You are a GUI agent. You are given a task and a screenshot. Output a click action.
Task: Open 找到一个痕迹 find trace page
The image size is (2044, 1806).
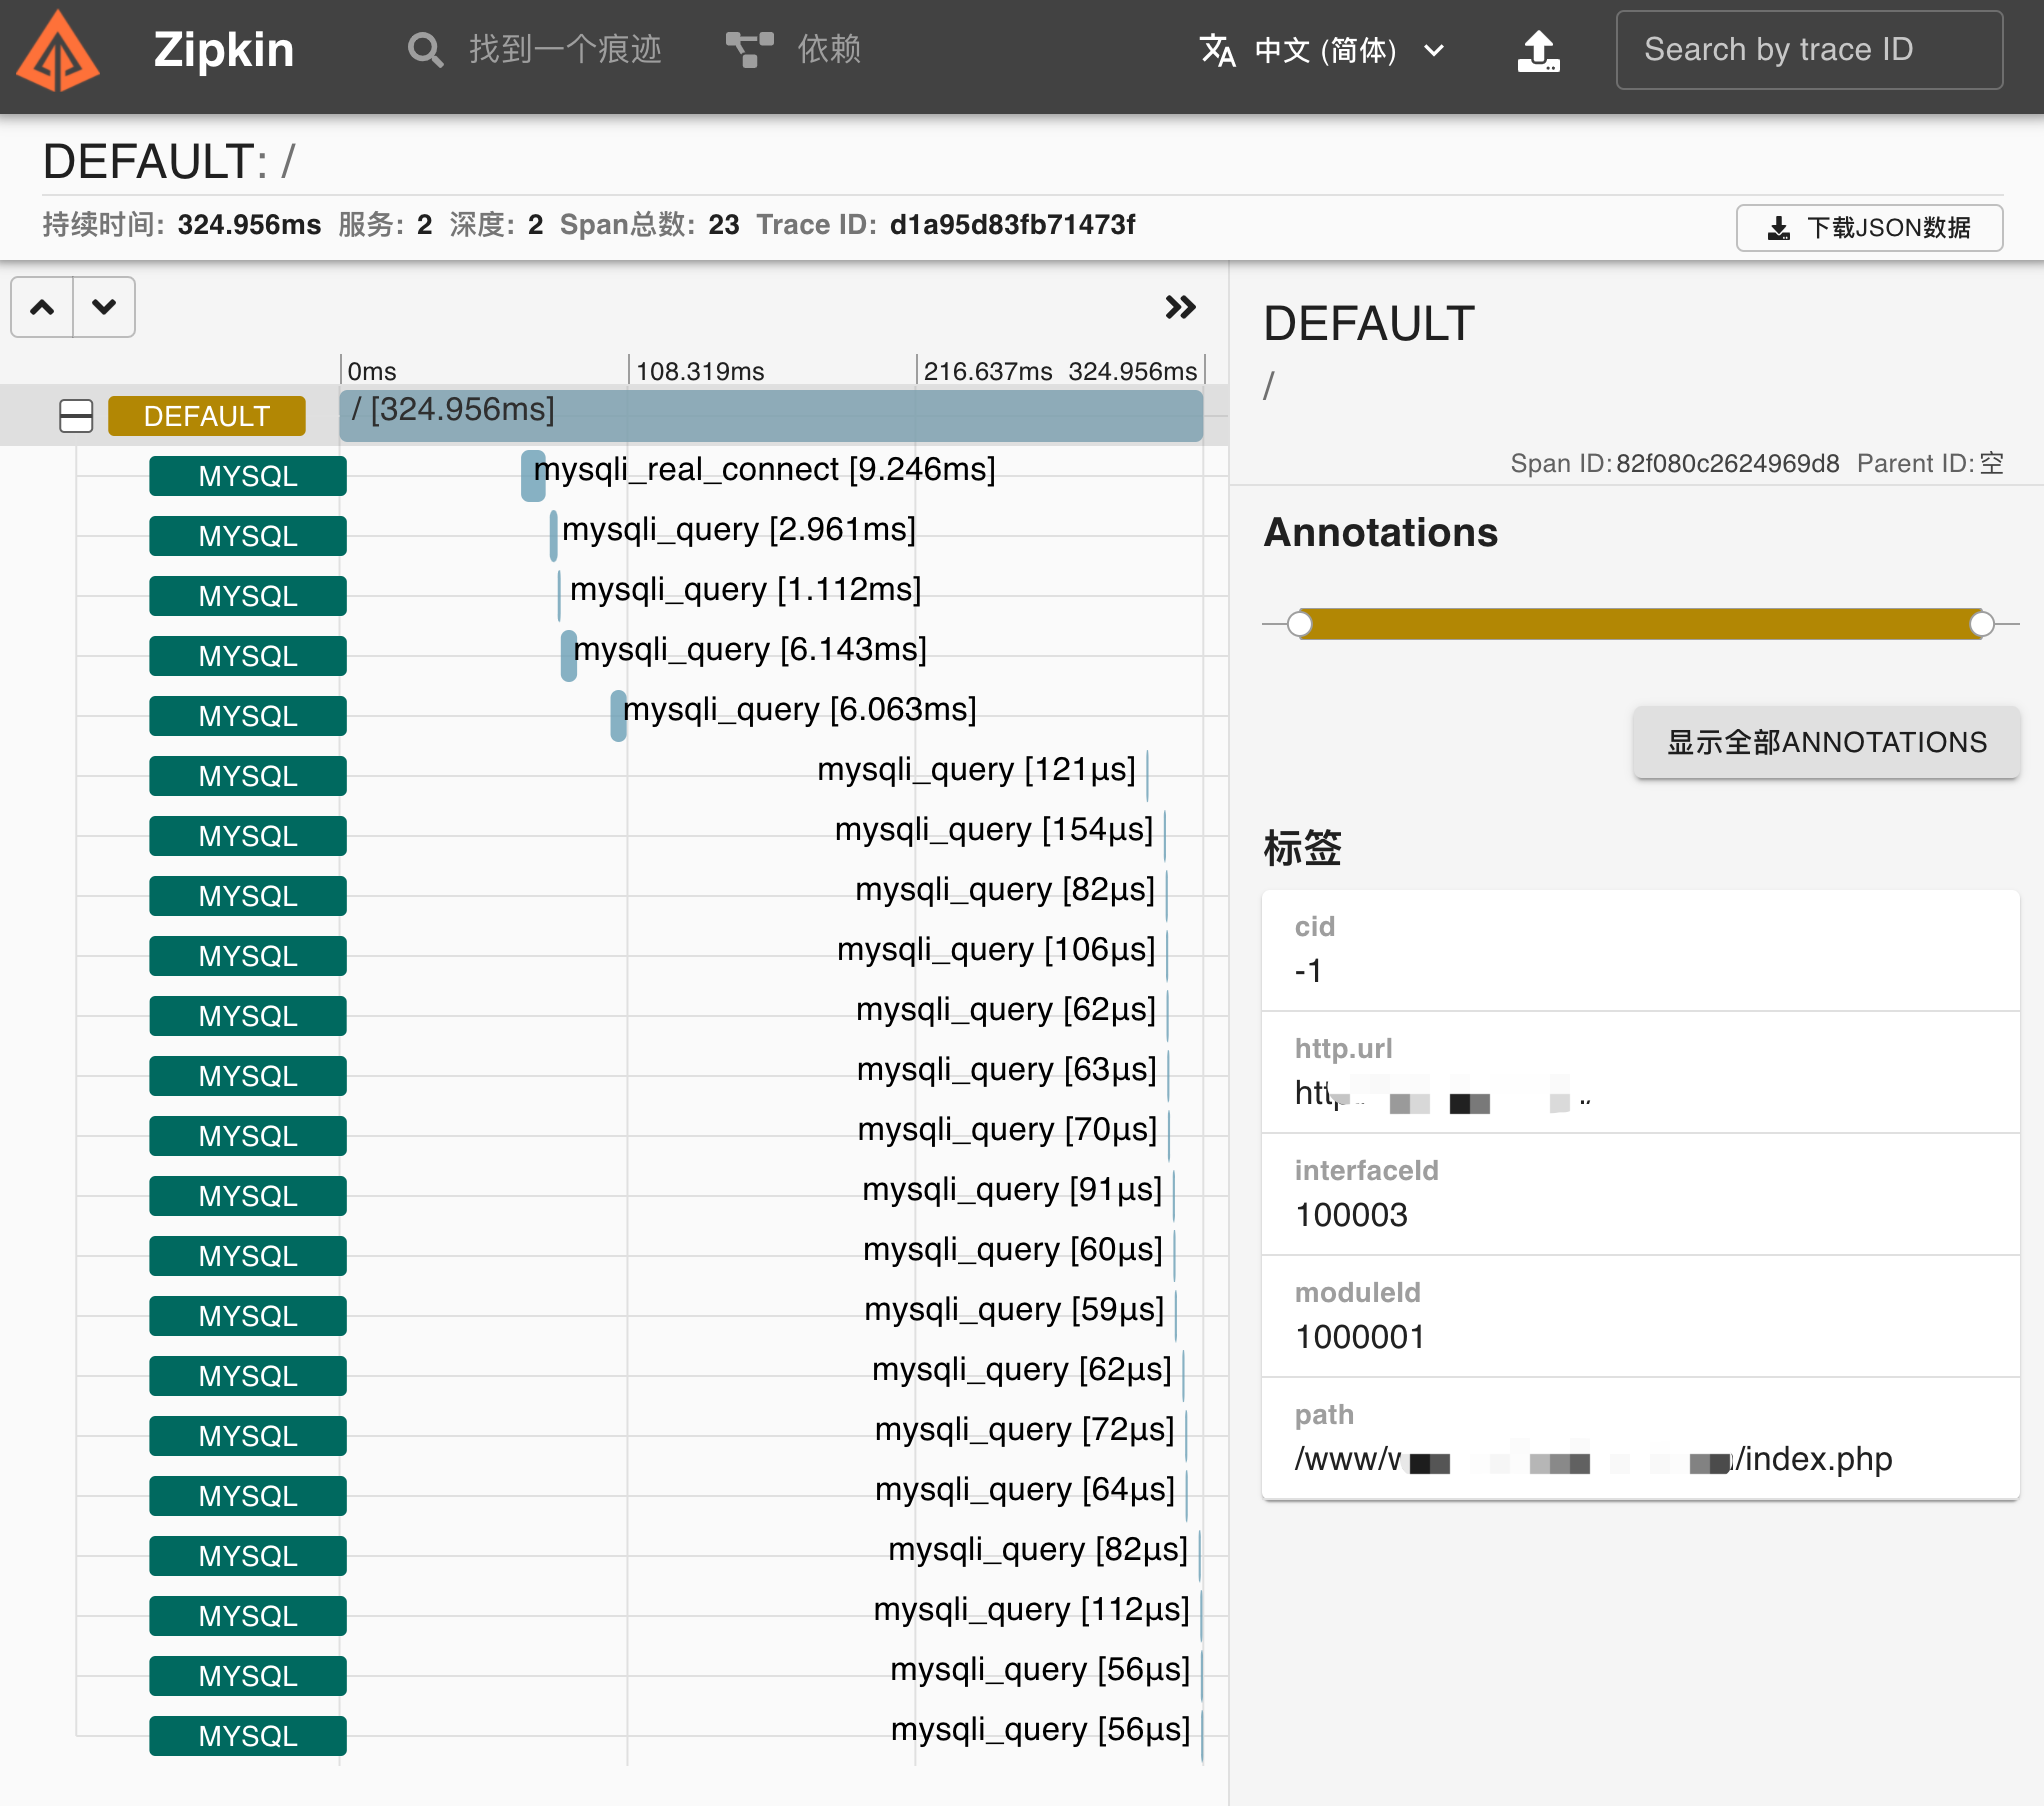(x=565, y=50)
